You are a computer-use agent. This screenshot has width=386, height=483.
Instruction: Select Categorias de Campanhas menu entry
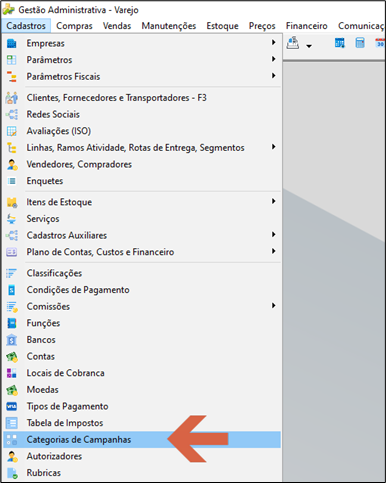(x=142, y=440)
